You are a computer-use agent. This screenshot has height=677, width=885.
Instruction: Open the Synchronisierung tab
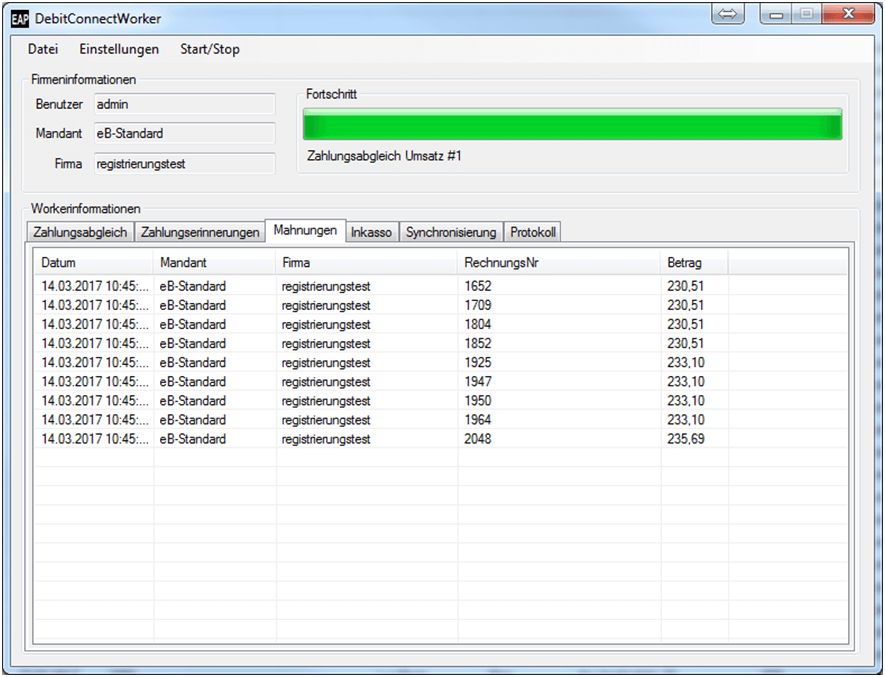pos(450,232)
